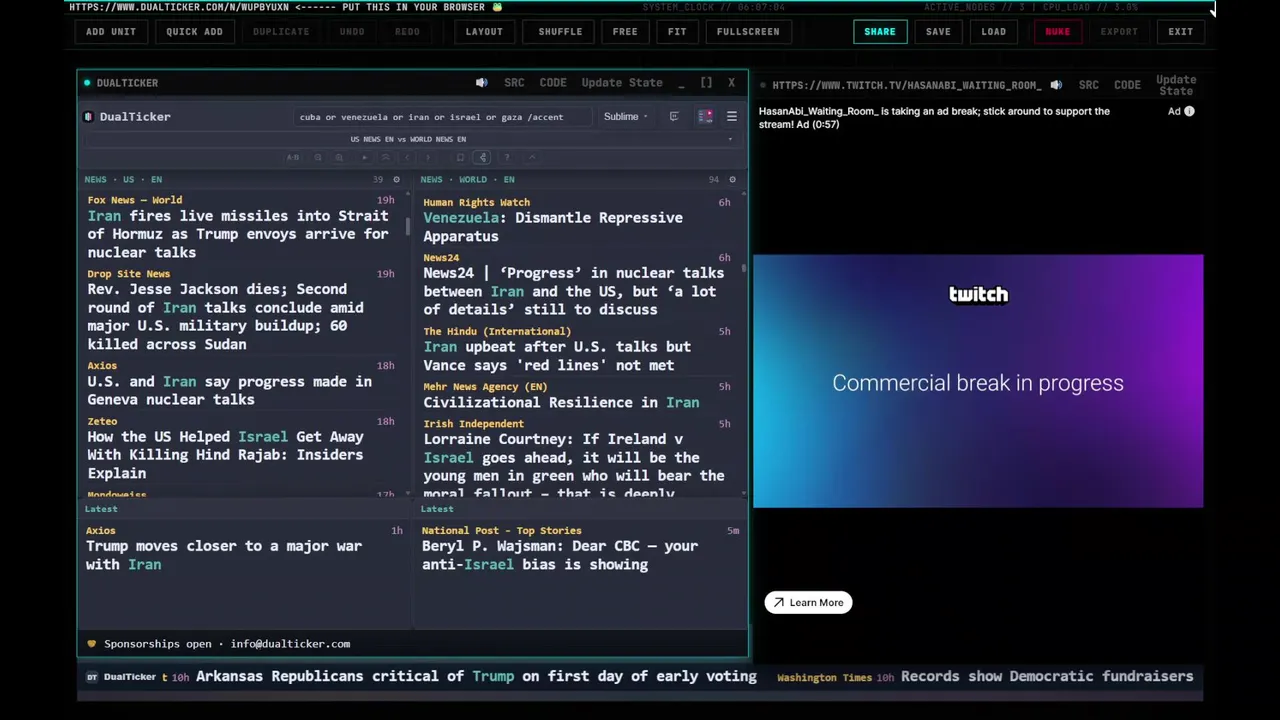This screenshot has height=720, width=1280.
Task: Open the DualTicker hamburger menu
Action: click(x=731, y=117)
